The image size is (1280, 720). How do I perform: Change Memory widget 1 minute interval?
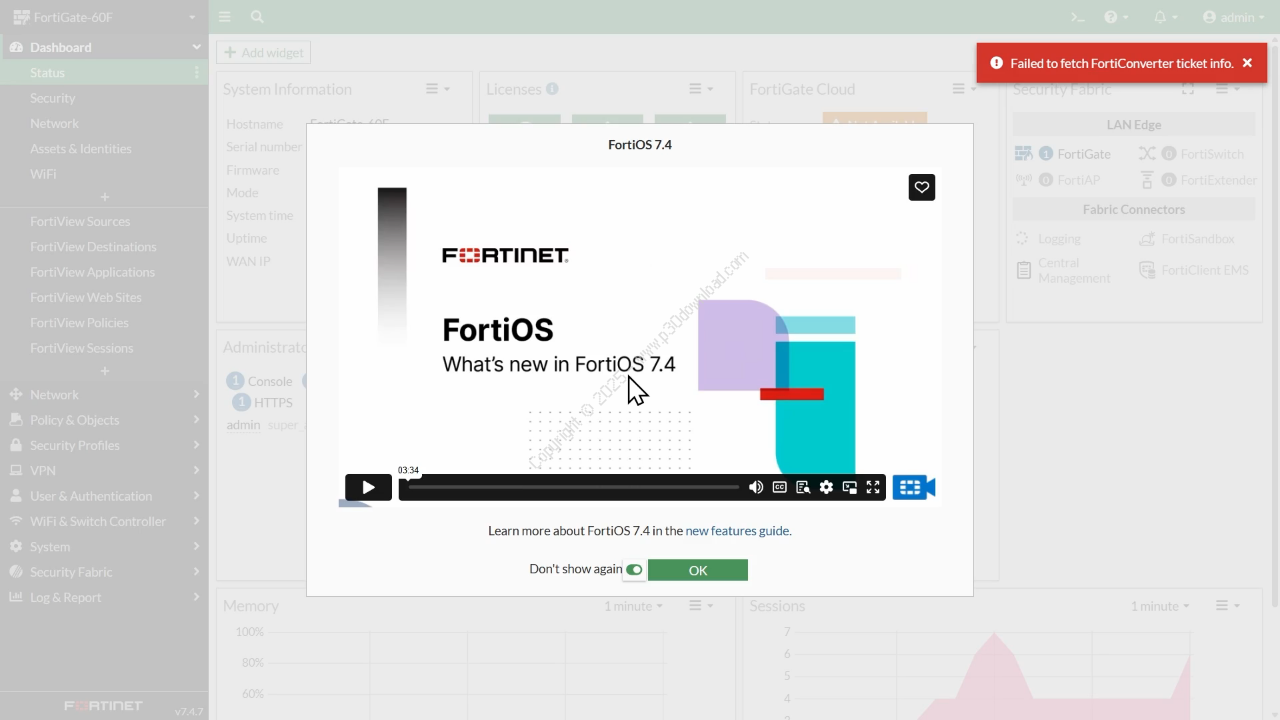pyautogui.click(x=633, y=606)
